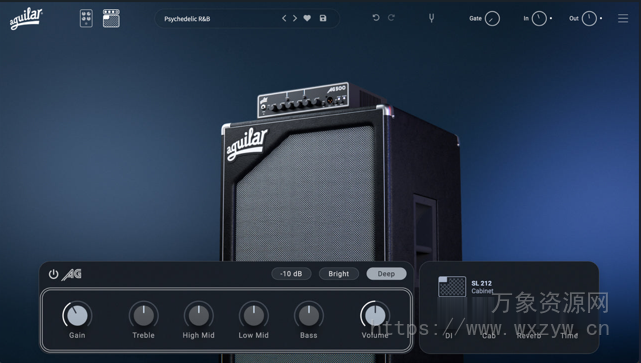Screen dimensions: 641x363
Task: Click the Gain knob
Action: pos(77,315)
